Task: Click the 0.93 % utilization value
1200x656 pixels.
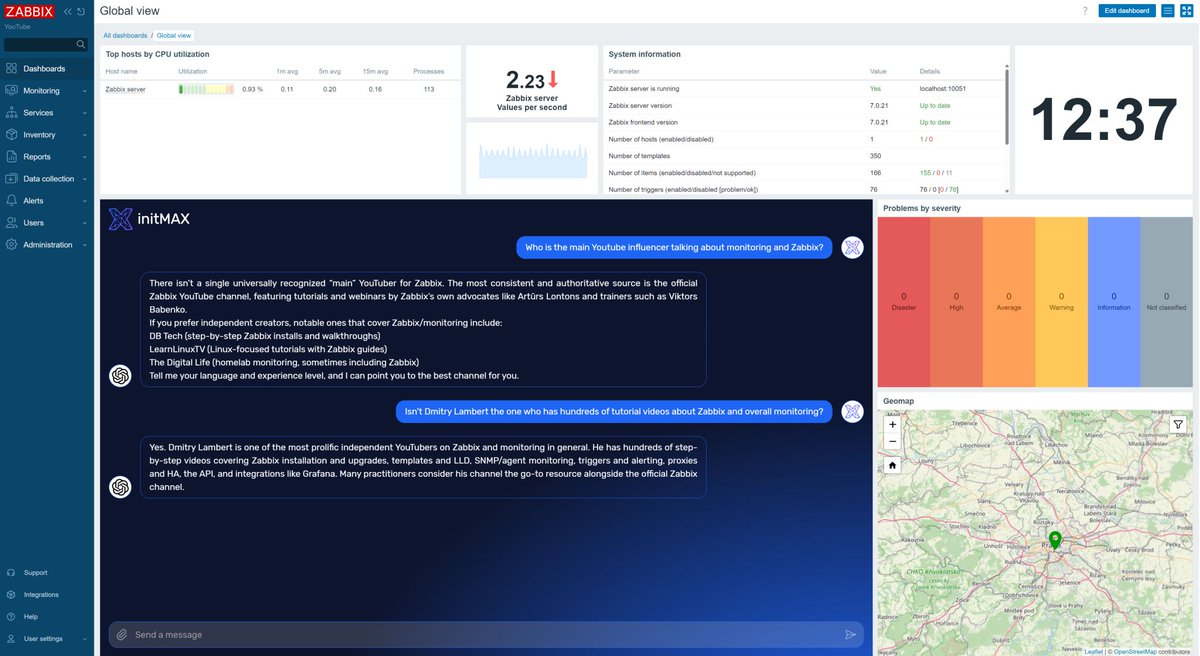Action: pyautogui.click(x=253, y=89)
